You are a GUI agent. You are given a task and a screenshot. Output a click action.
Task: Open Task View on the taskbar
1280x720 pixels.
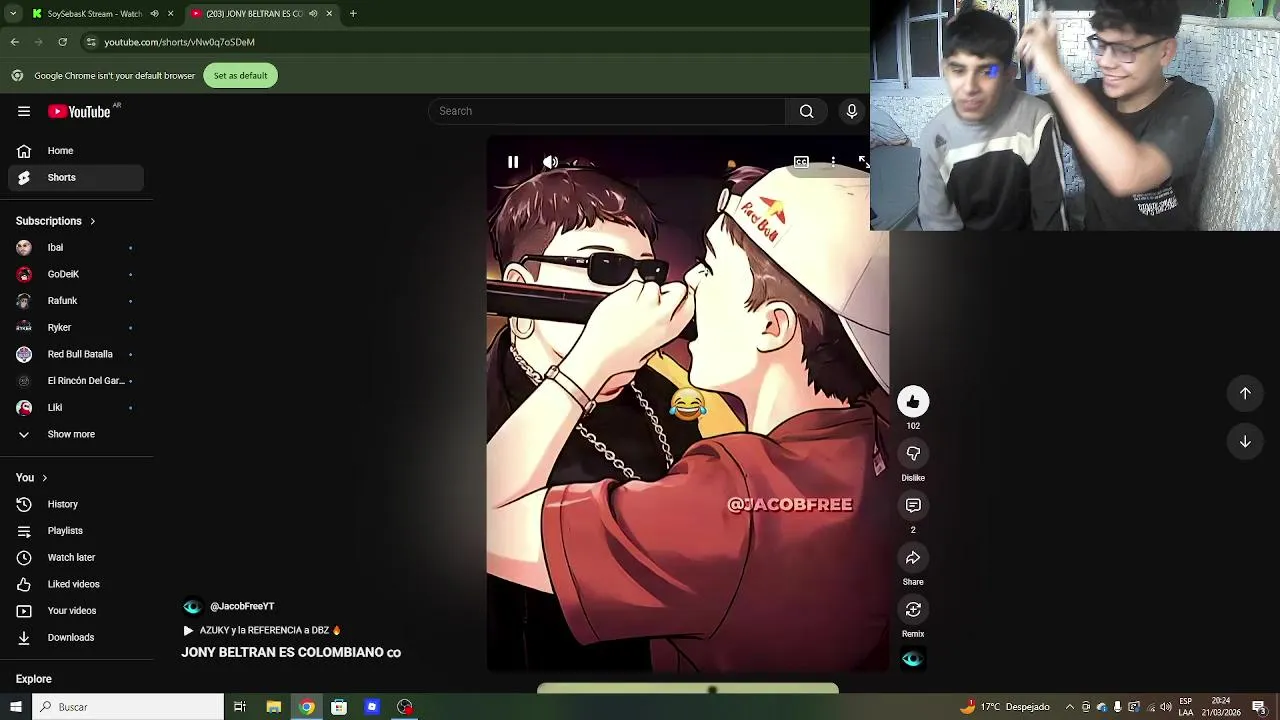(240, 707)
